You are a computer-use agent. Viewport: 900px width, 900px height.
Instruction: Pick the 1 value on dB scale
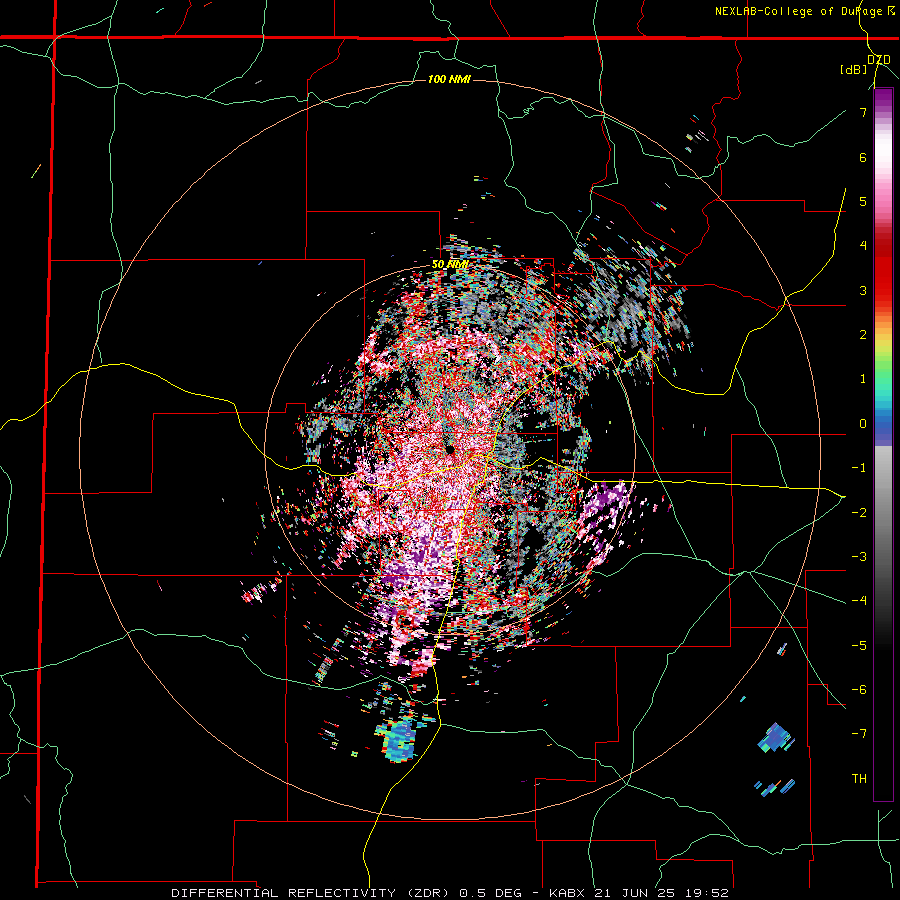point(863,379)
